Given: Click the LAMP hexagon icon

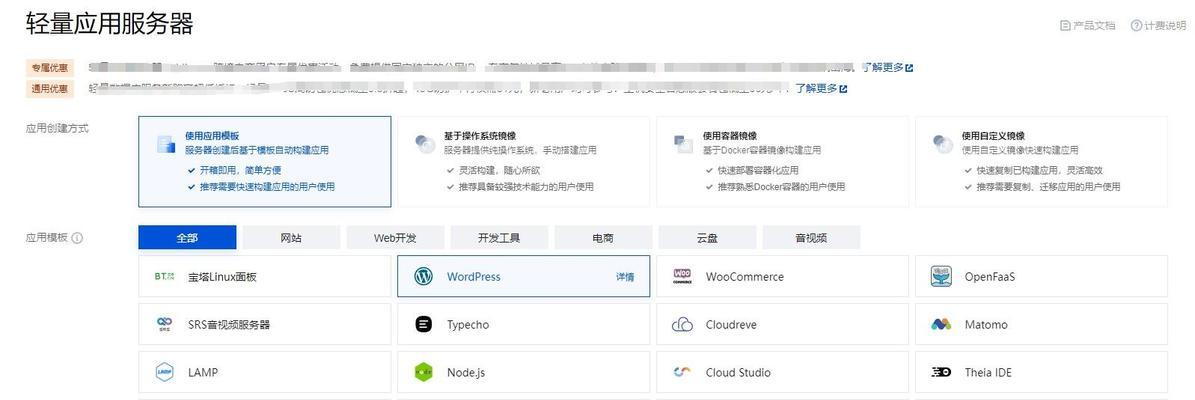Looking at the screenshot, I should pyautogui.click(x=164, y=373).
